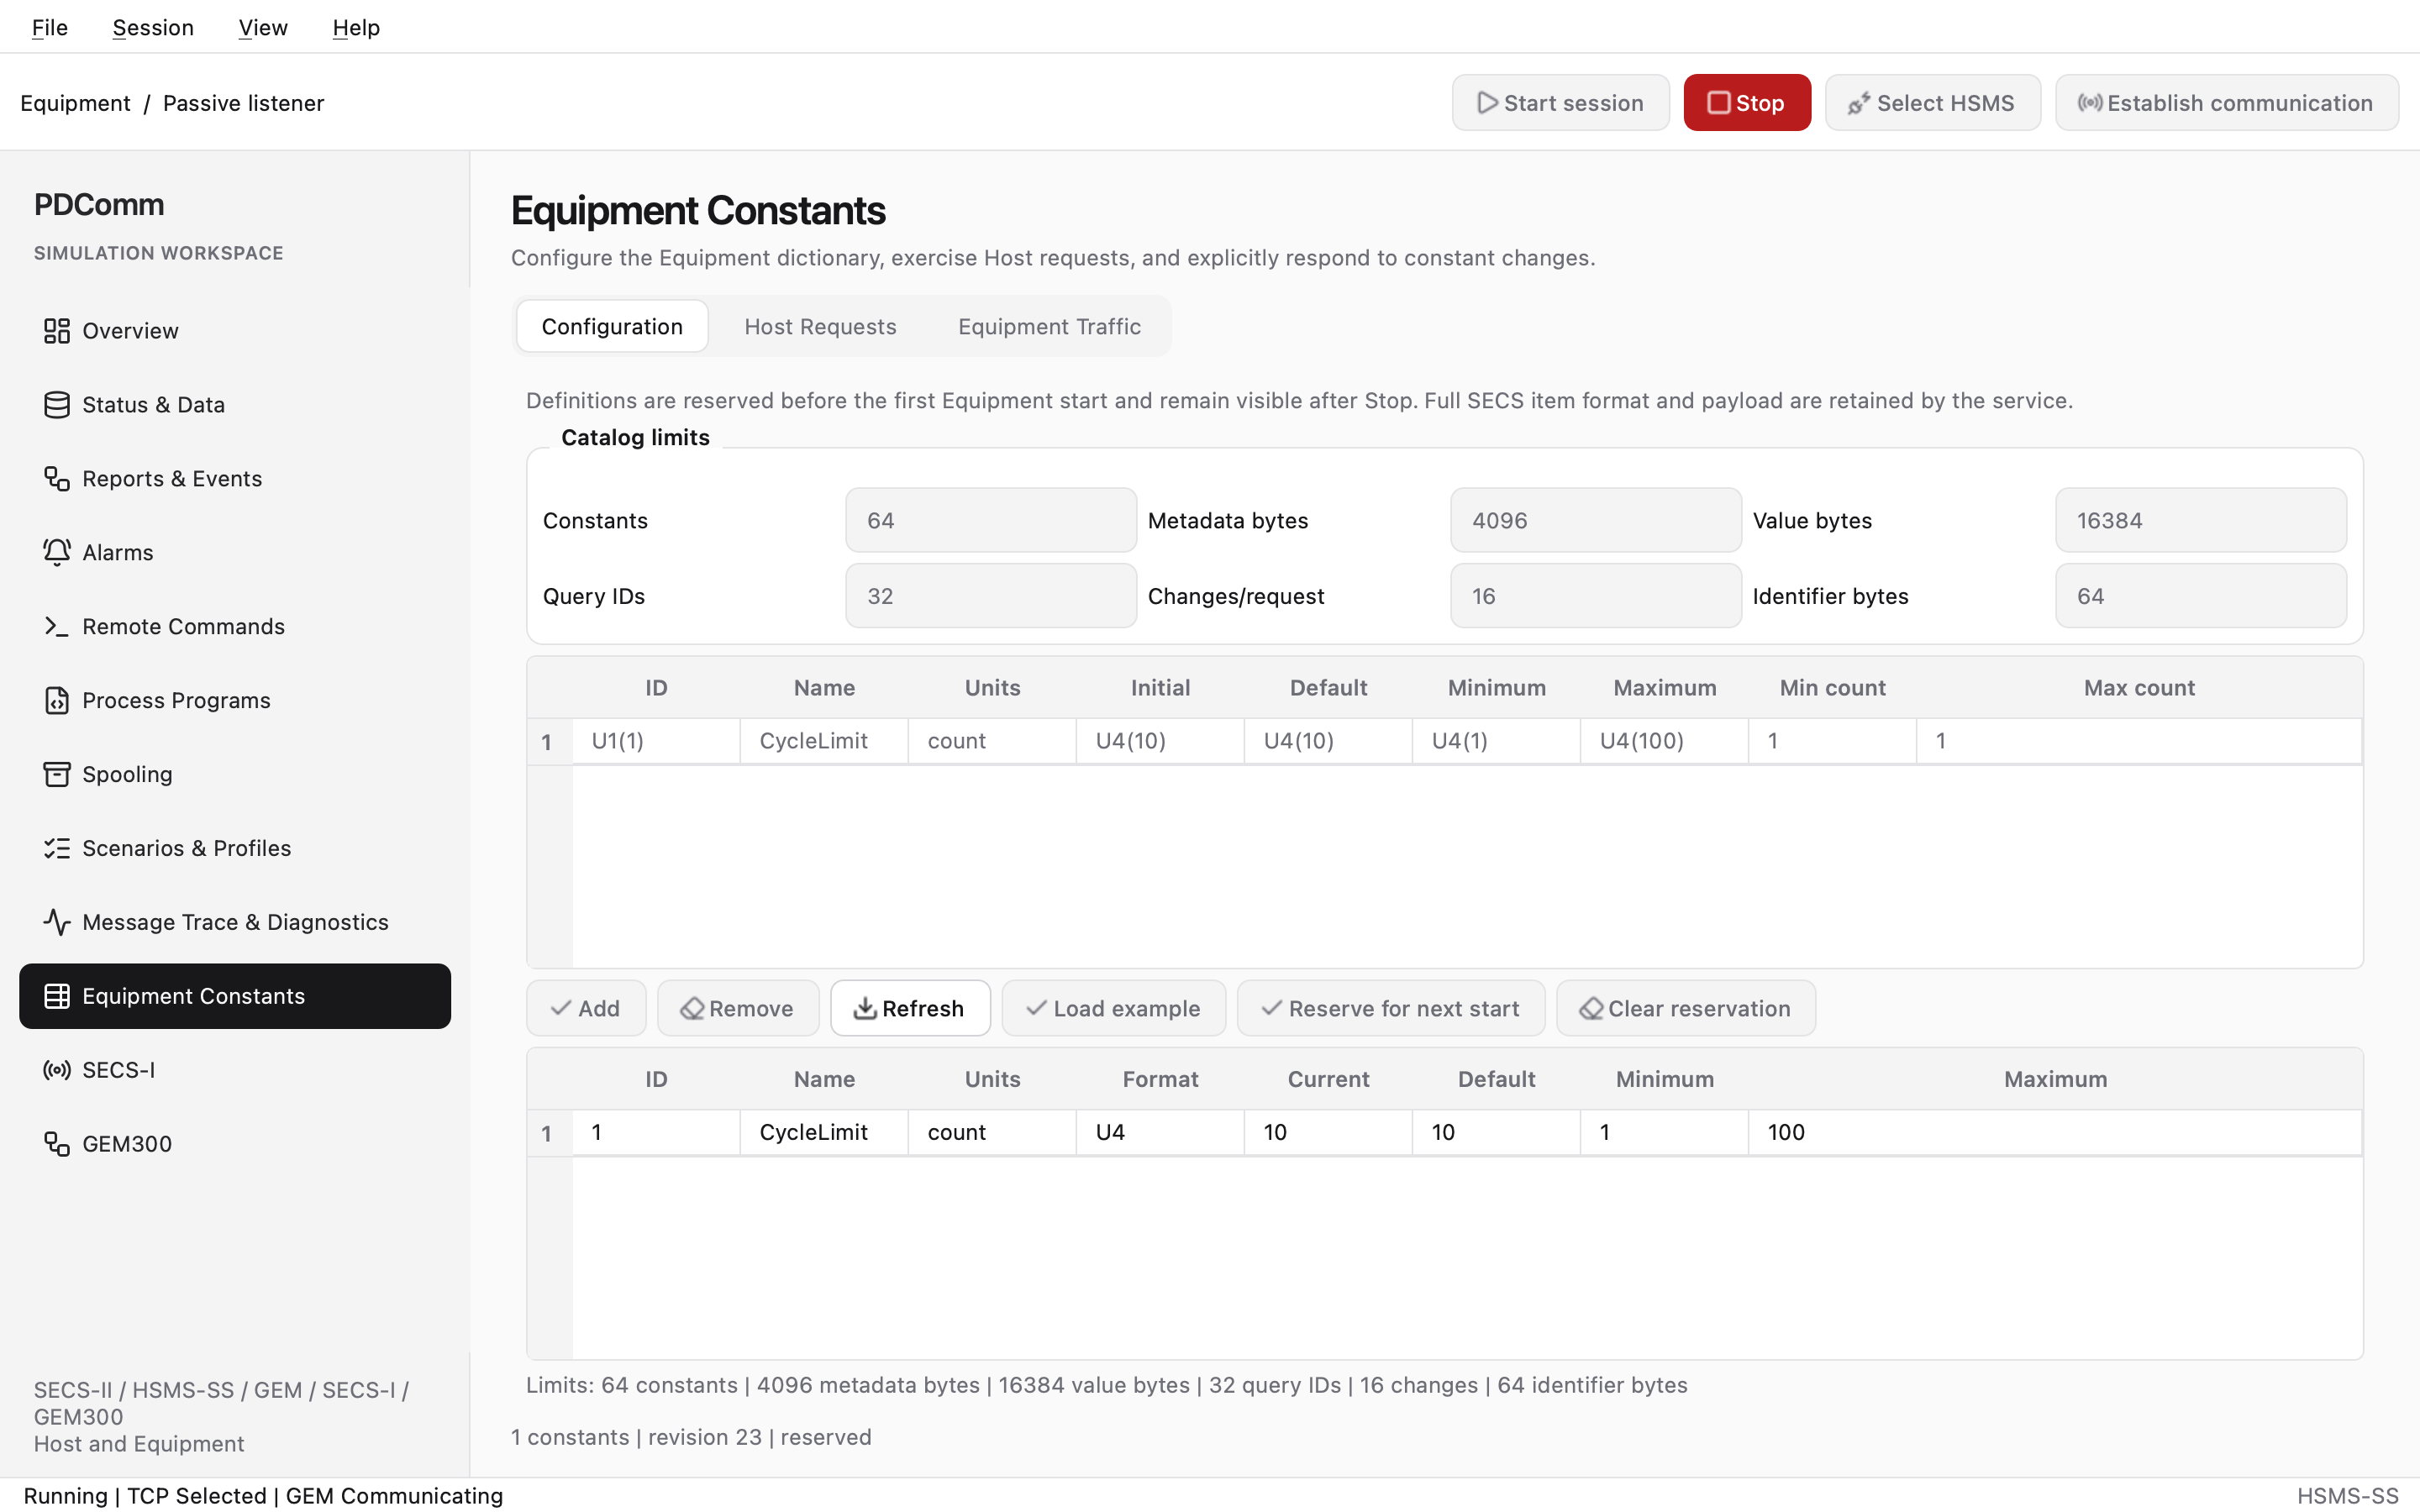Open the Spooling label

tap(127, 775)
